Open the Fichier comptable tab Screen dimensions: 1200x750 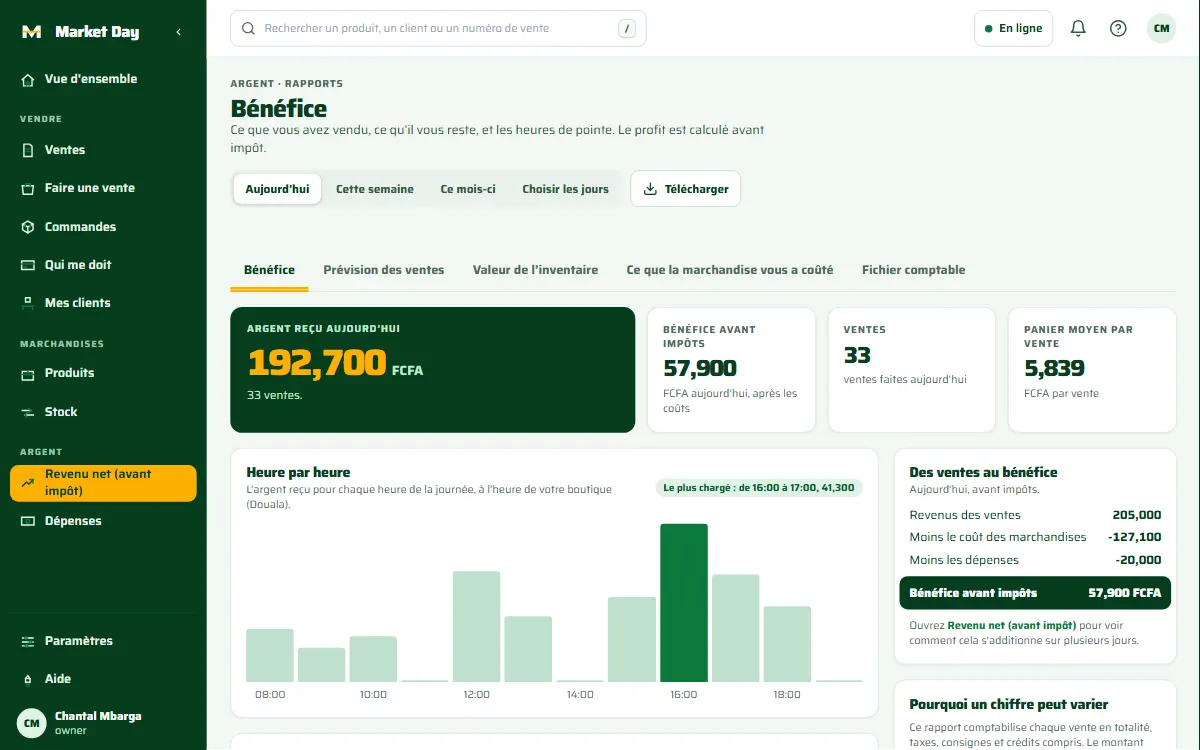914,270
